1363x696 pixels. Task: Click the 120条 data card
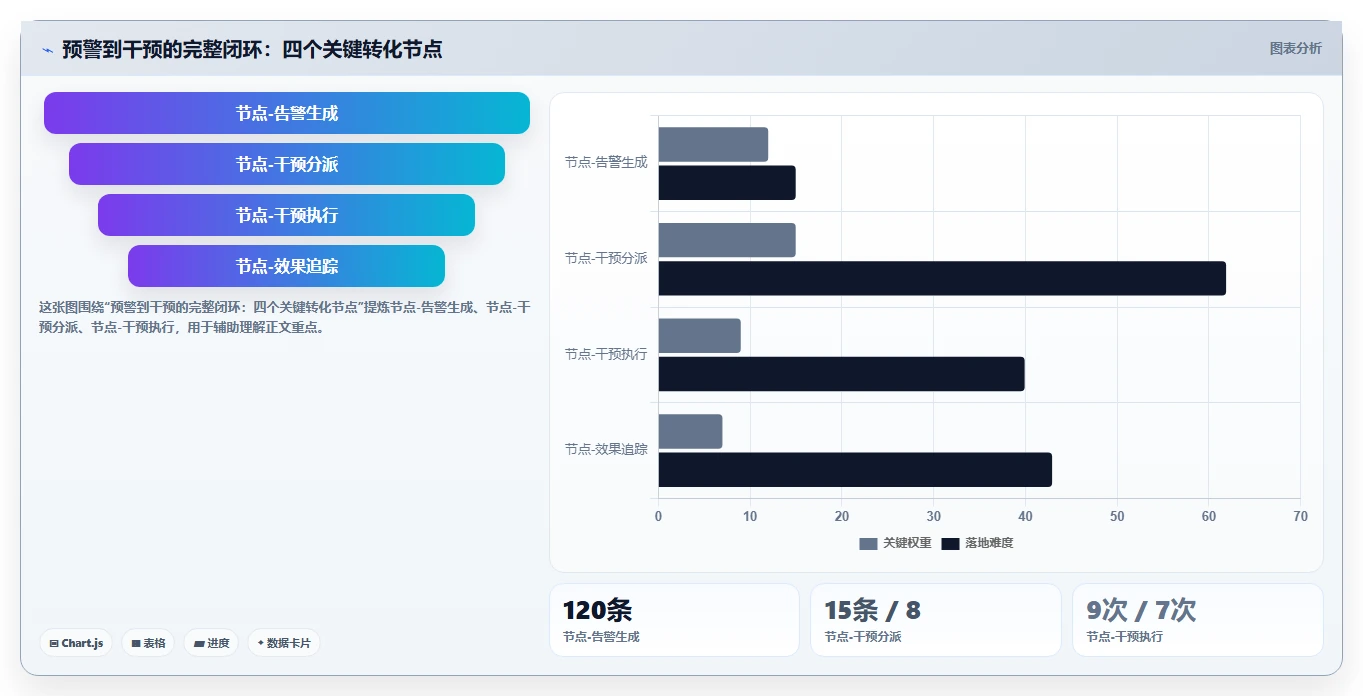(x=674, y=620)
